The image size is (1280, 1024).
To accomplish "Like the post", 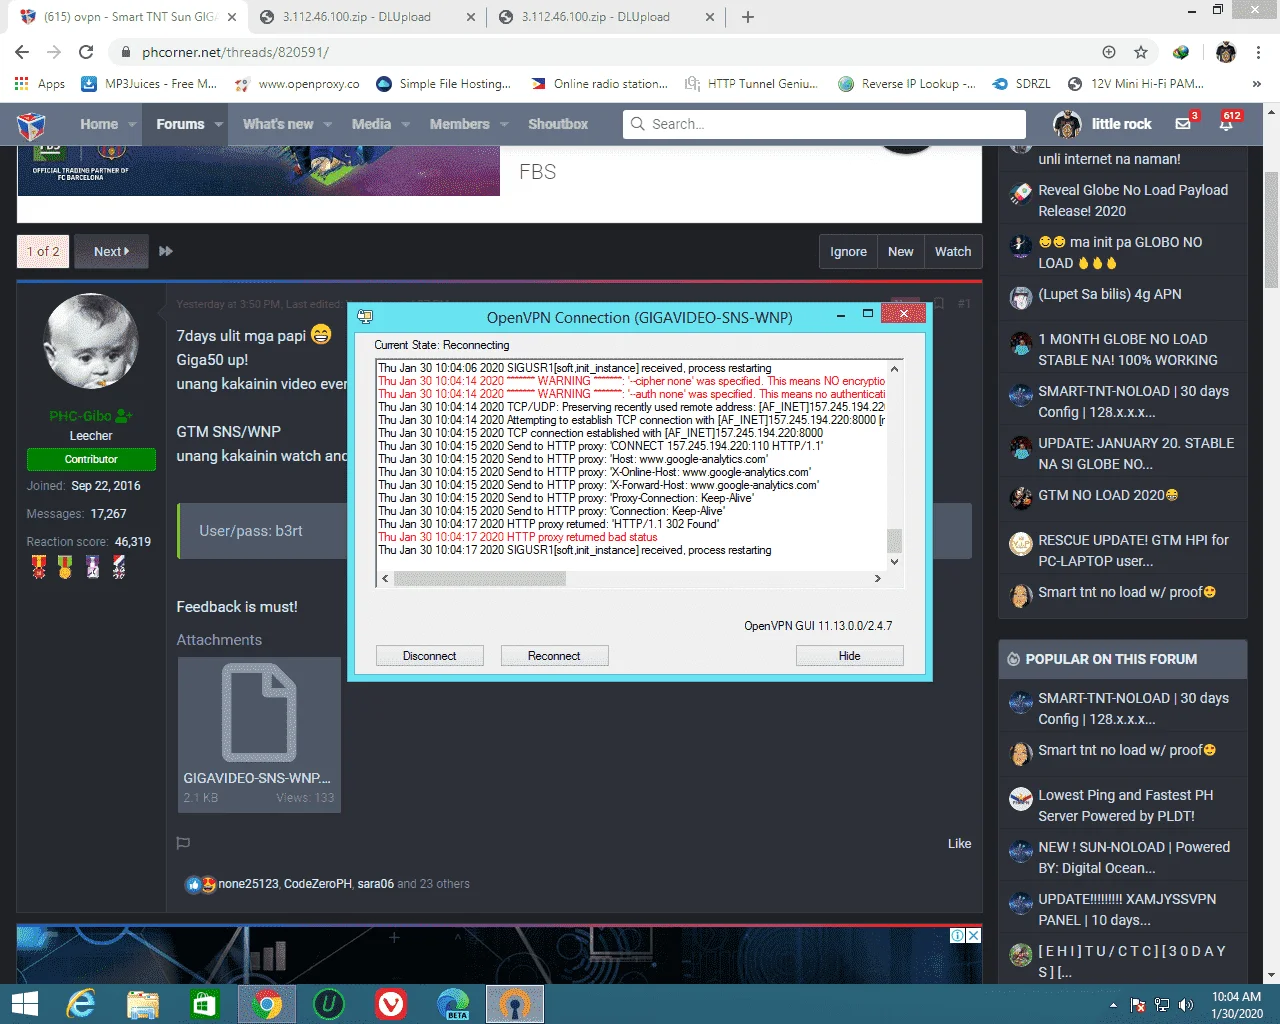I will [x=959, y=843].
